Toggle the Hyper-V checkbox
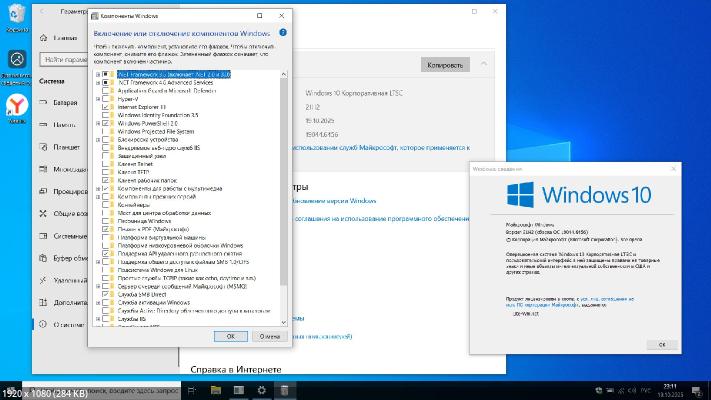Image resolution: width=711 pixels, height=400 pixels. pyautogui.click(x=106, y=98)
